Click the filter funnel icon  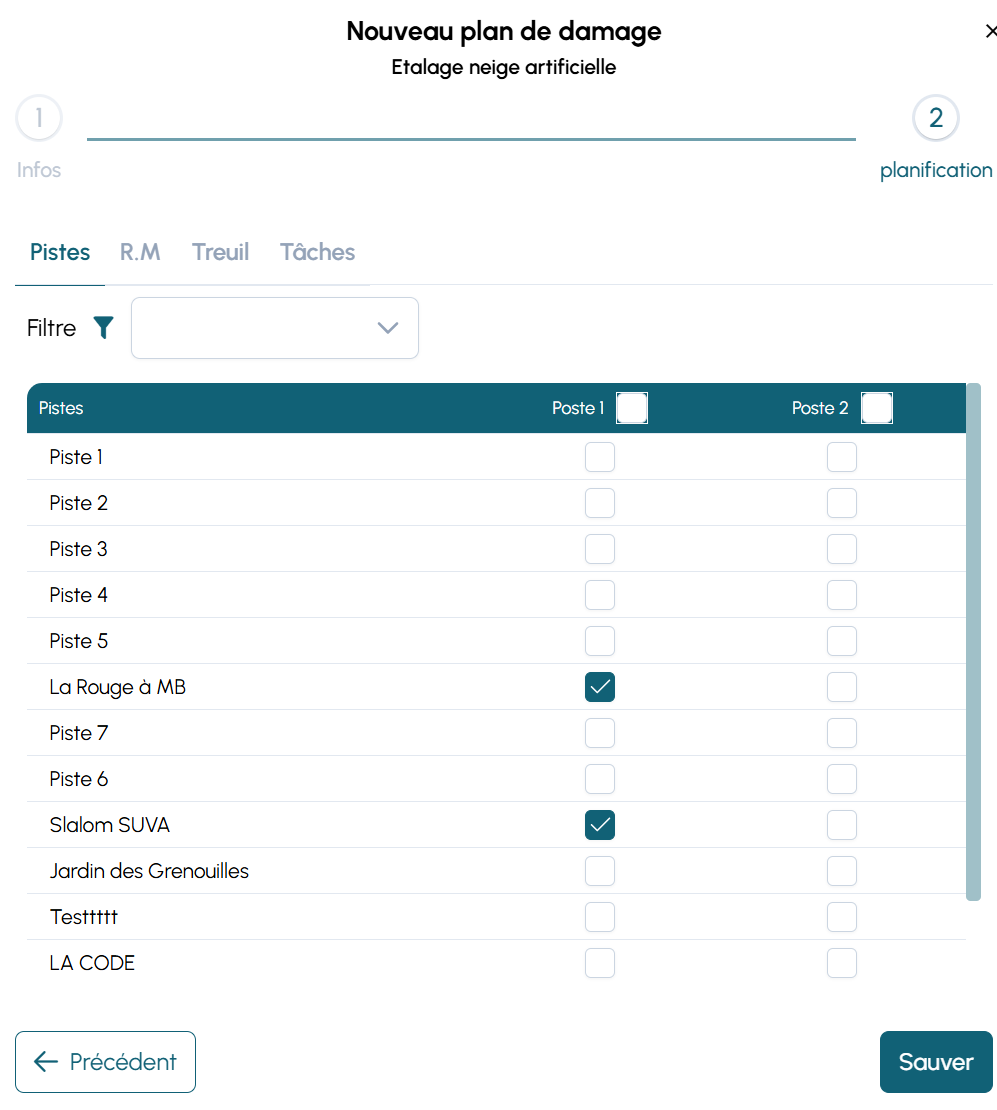104,328
